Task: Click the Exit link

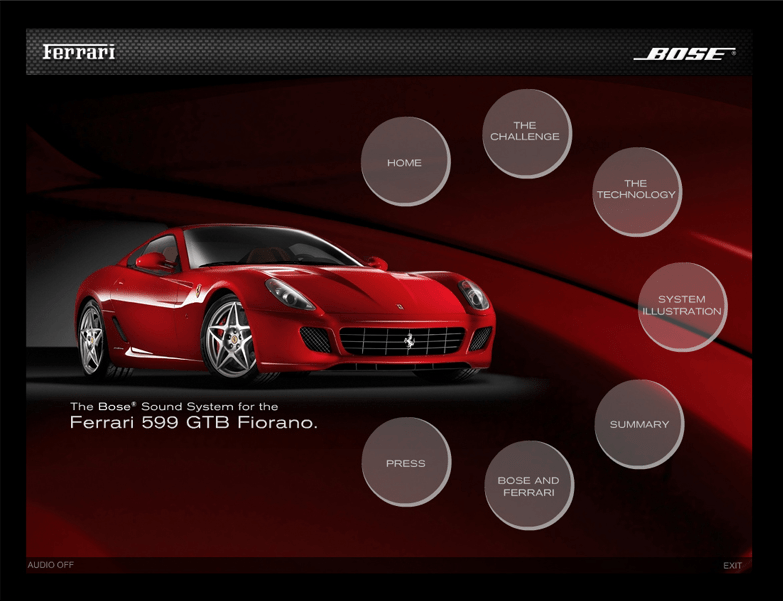Action: point(733,566)
